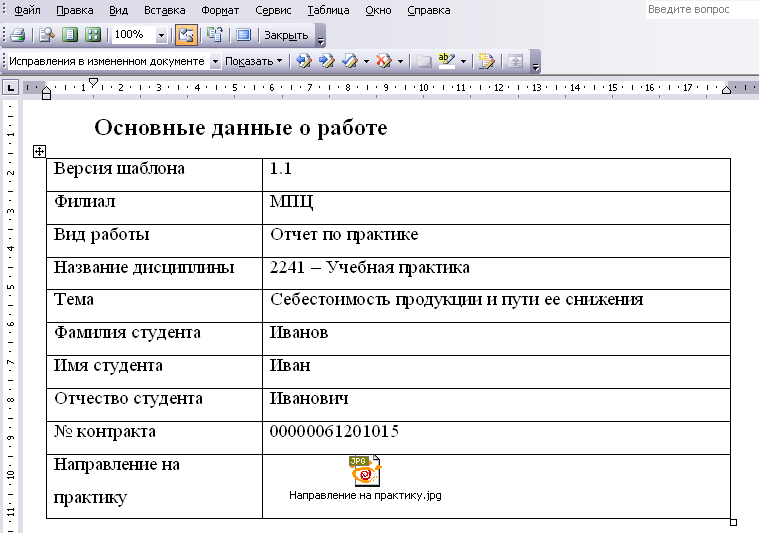Open the Окно menu
Screen dimensions: 759x533
[x=378, y=10]
